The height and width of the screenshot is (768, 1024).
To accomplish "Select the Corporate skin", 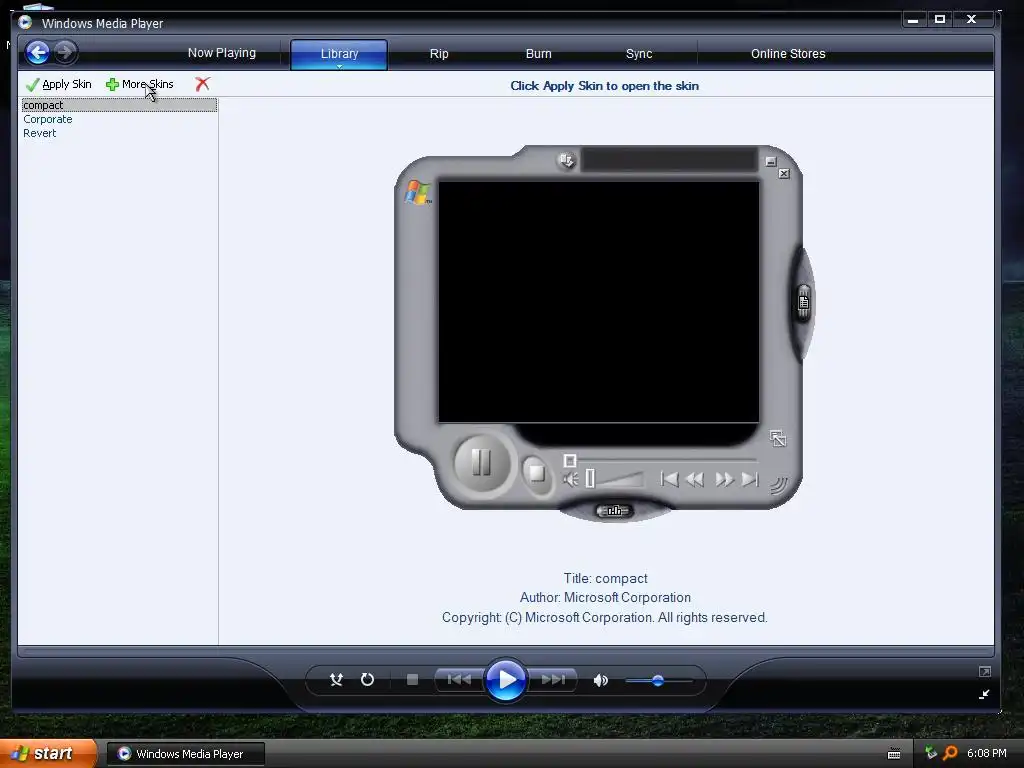I will click(48, 120).
